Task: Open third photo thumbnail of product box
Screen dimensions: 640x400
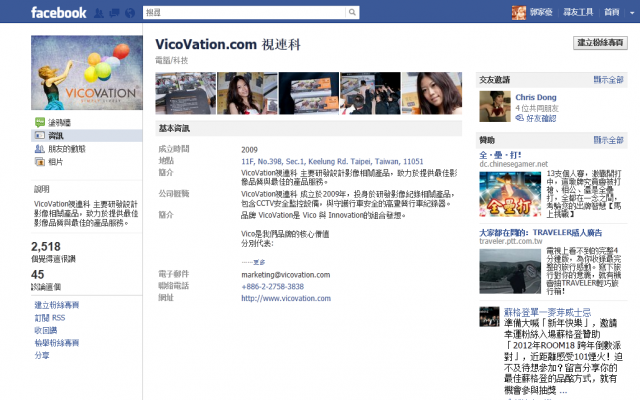Action: [x=309, y=93]
